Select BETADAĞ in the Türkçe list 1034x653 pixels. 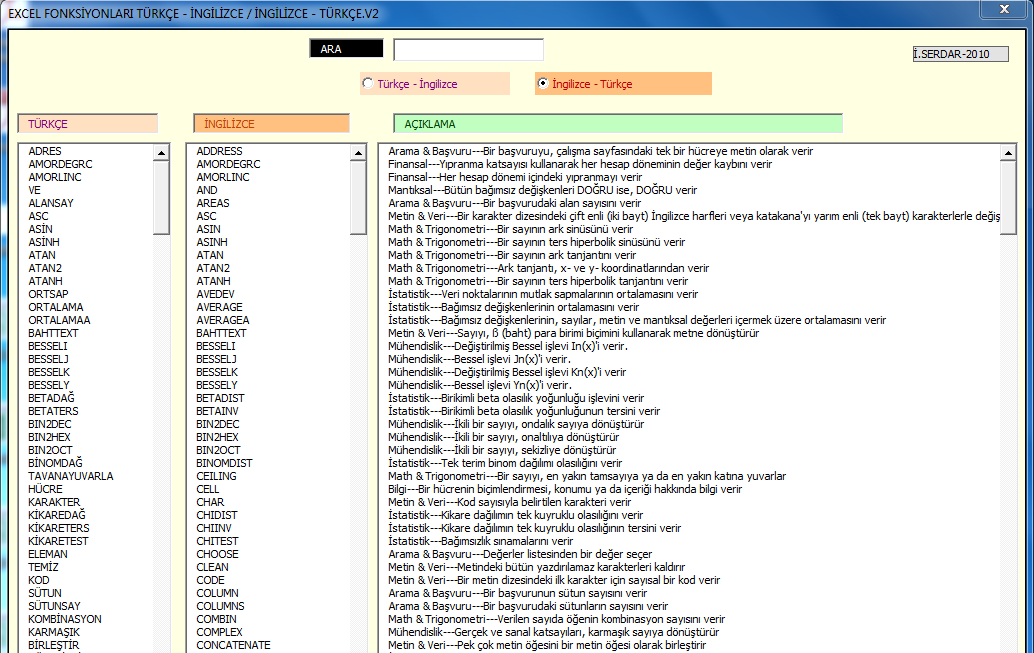pyautogui.click(x=51, y=398)
